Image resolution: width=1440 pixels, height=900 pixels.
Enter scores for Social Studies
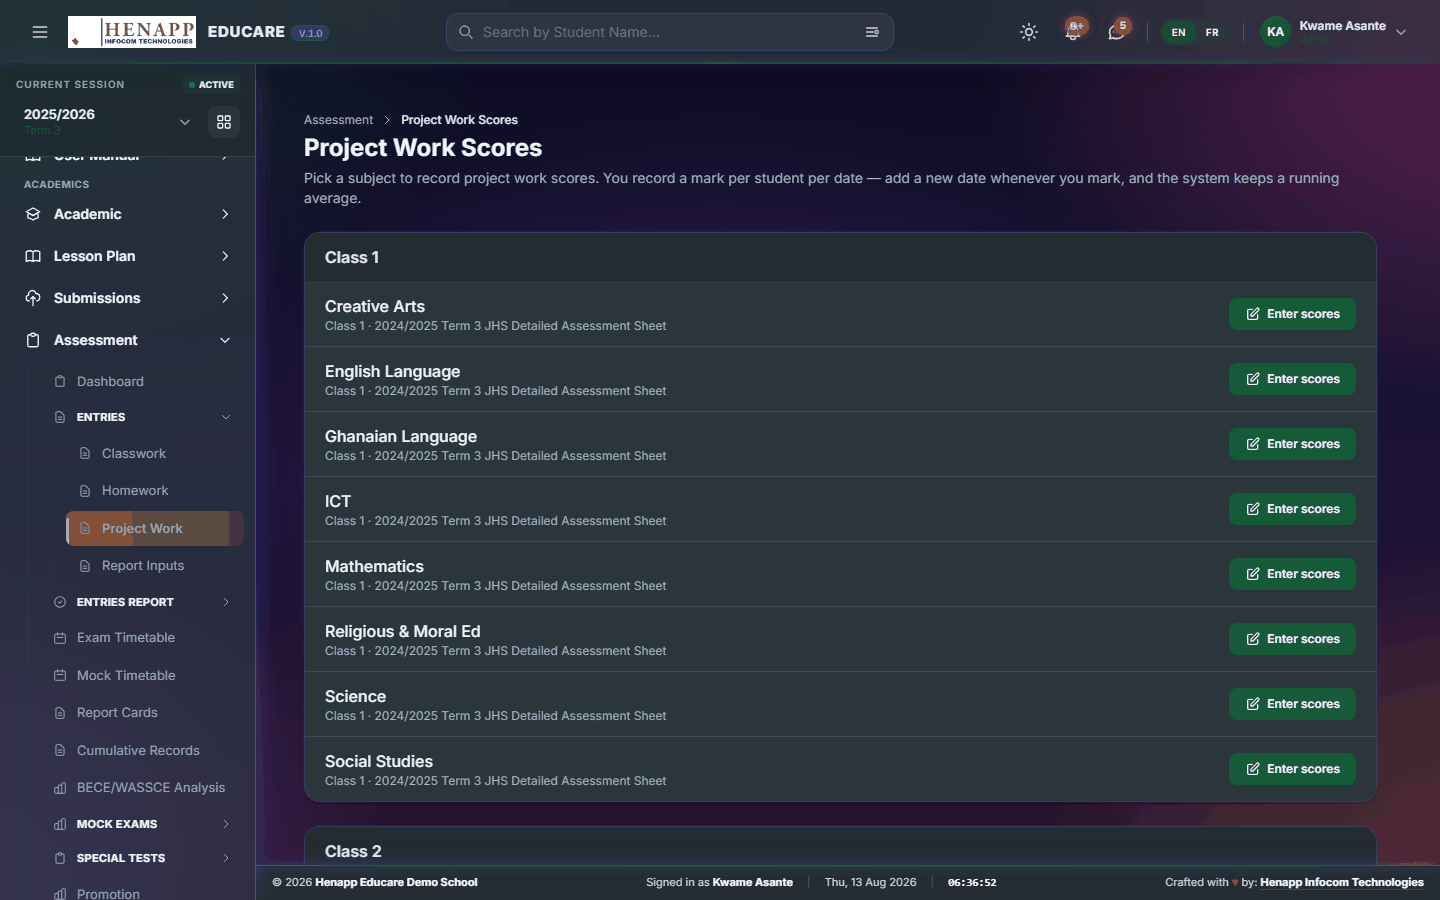tap(1292, 769)
